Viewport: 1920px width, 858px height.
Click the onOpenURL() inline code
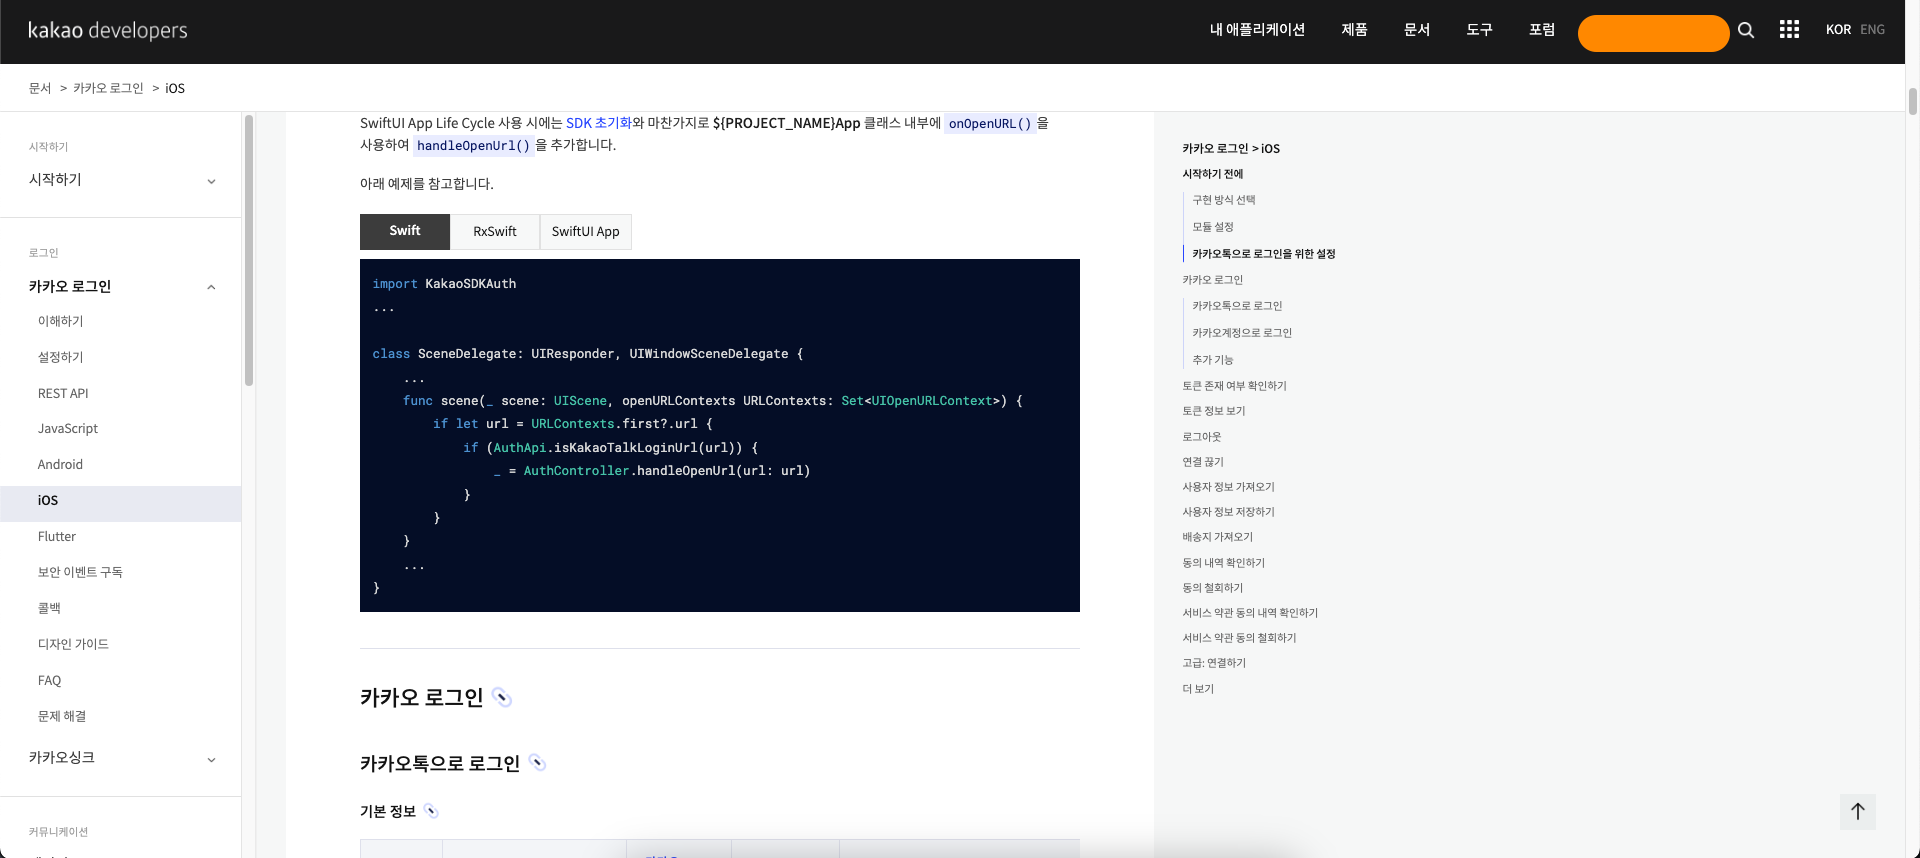pos(990,124)
